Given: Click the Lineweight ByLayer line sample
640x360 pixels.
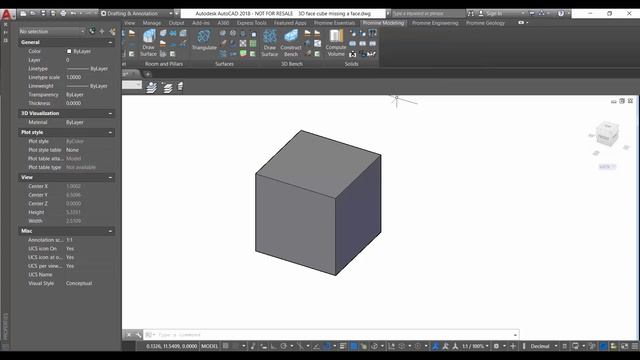Looking at the screenshot, I should coord(77,86).
